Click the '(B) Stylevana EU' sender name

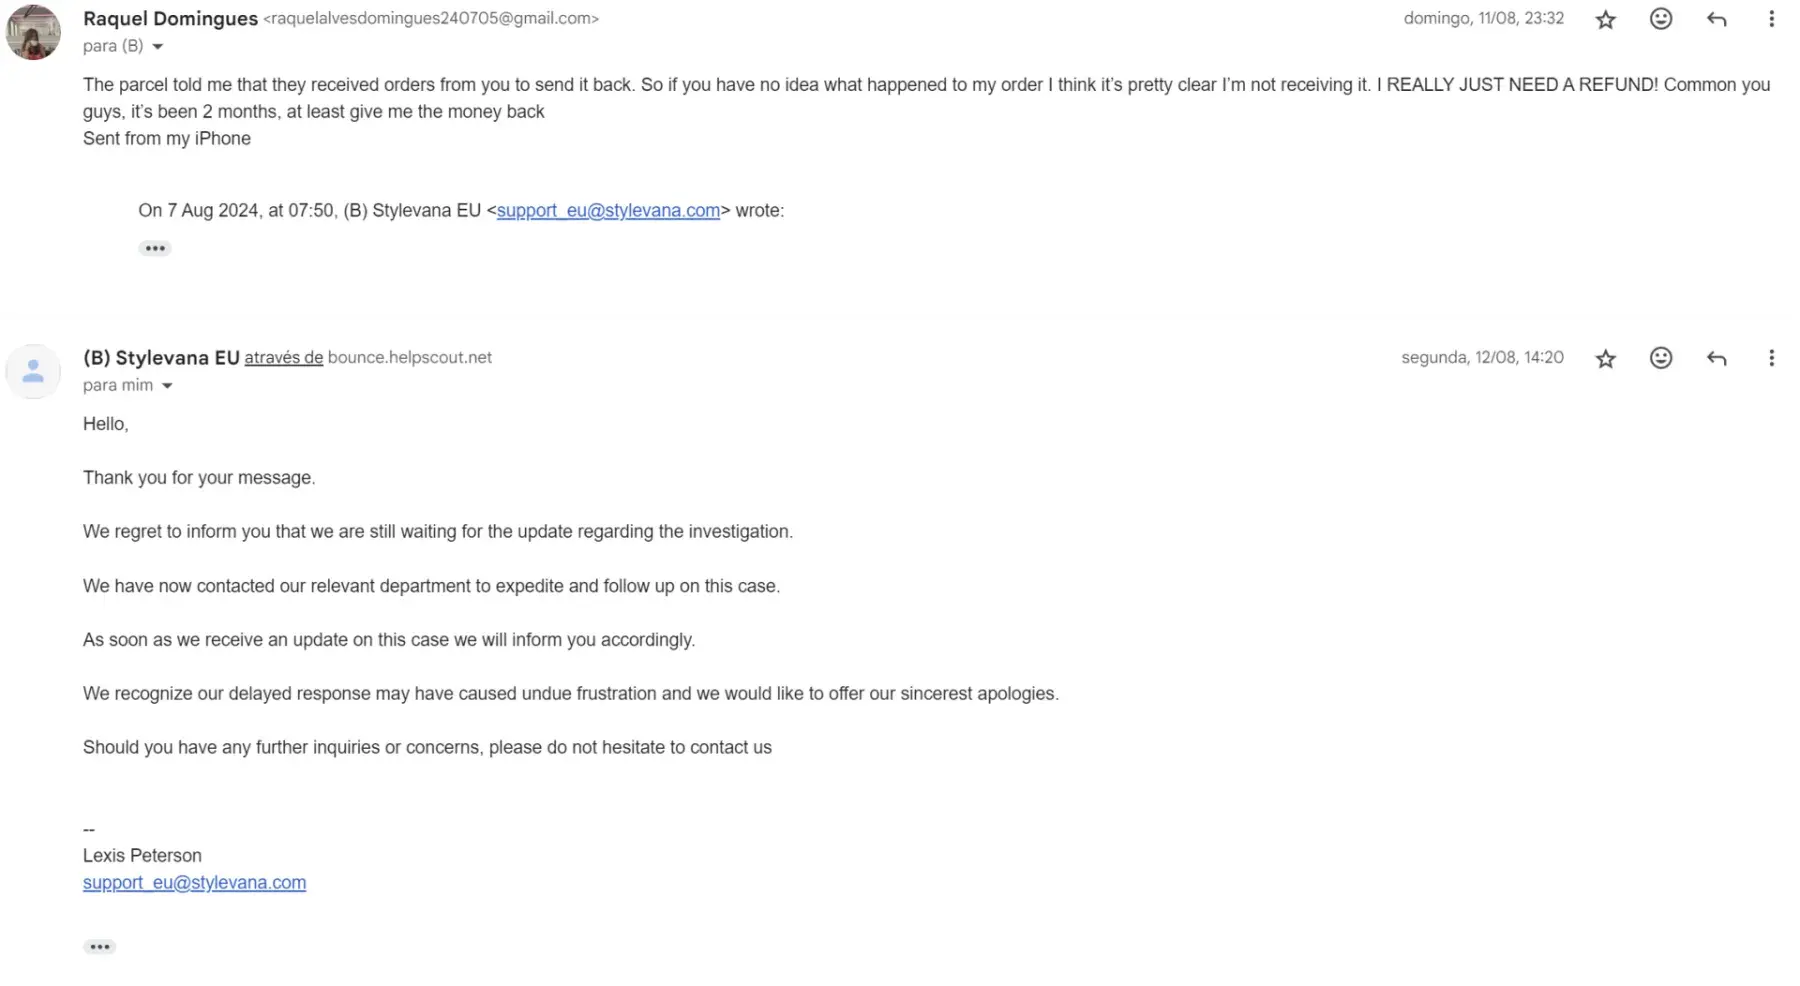coord(161,357)
